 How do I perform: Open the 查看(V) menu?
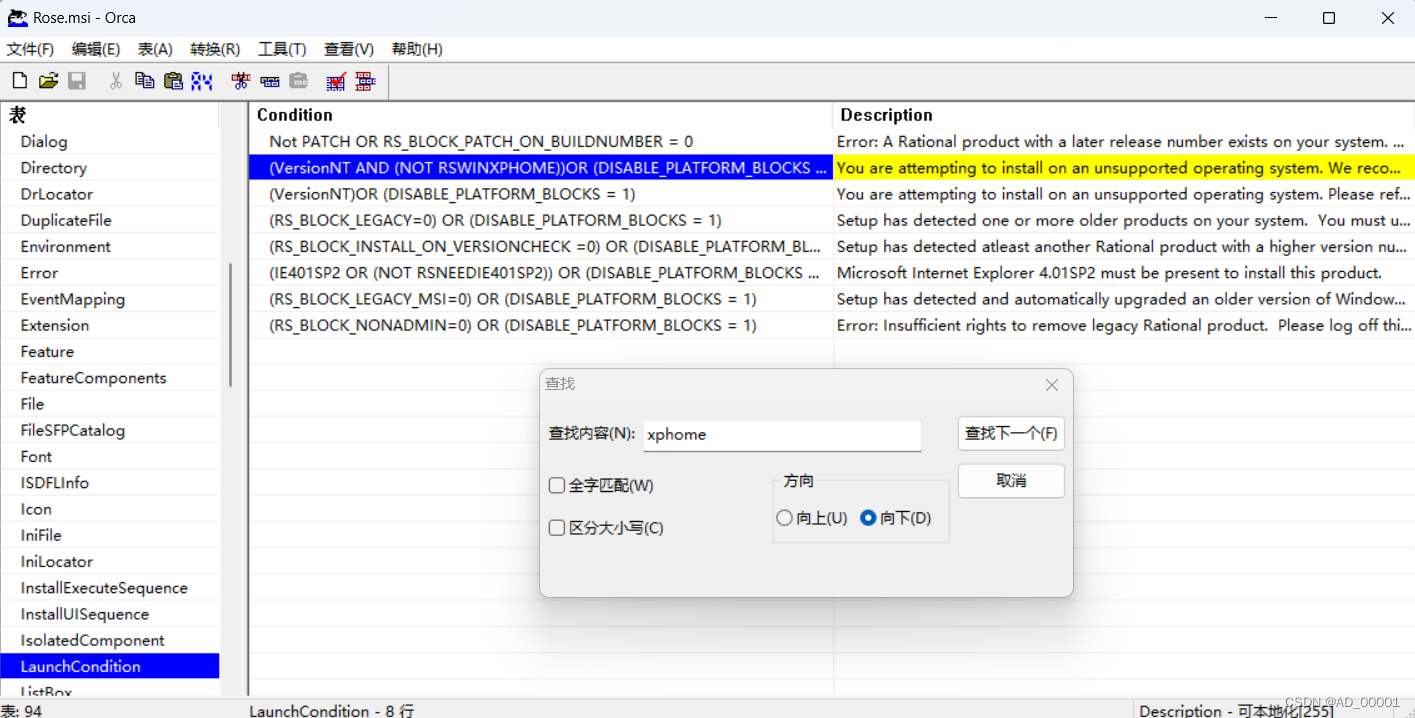[x=349, y=49]
